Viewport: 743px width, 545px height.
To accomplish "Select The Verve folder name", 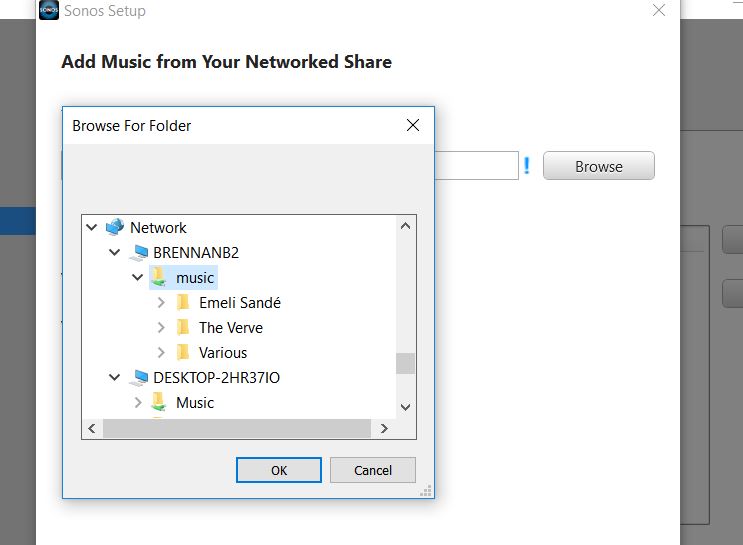I will [x=231, y=328].
